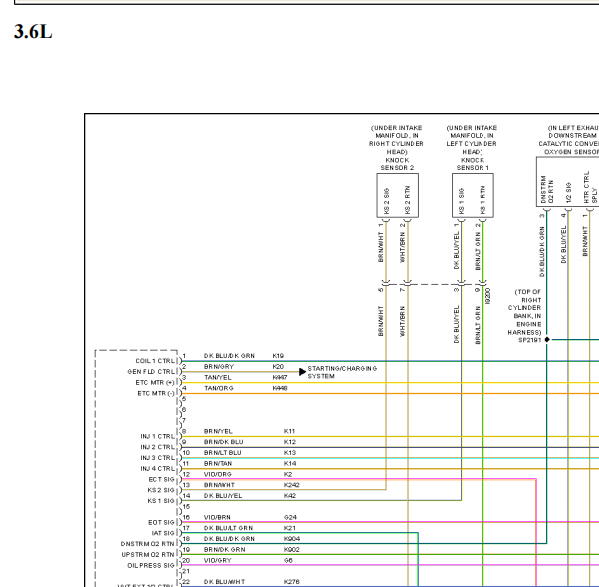Click the STARTING/CHARGING SYSTEM reference
This screenshot has height=587, width=599.
click(342, 372)
